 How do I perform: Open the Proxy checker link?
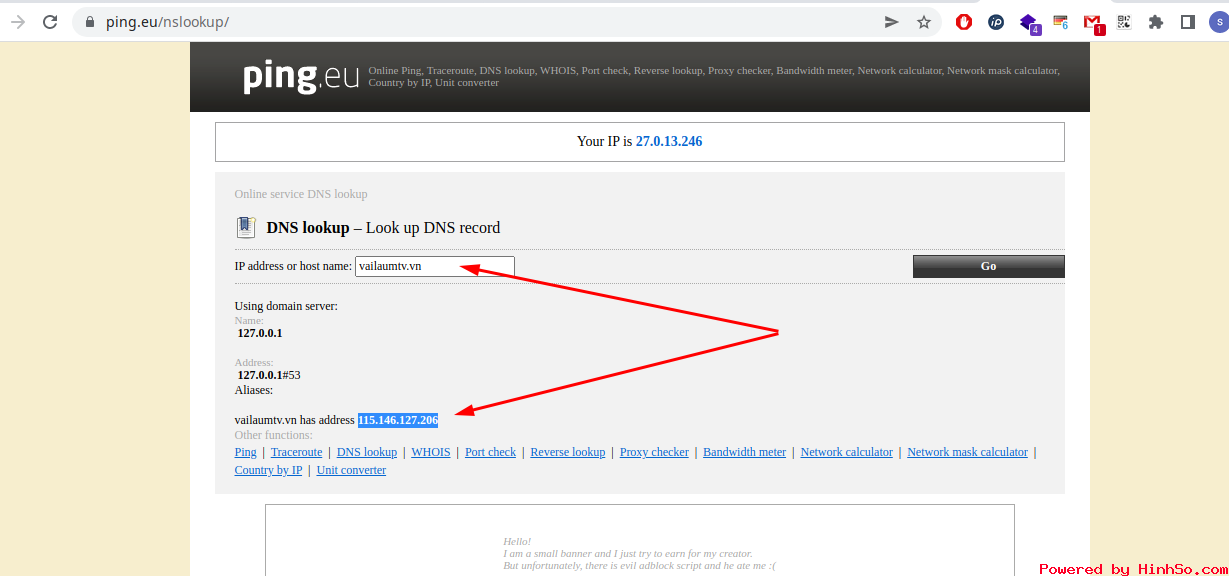[654, 452]
